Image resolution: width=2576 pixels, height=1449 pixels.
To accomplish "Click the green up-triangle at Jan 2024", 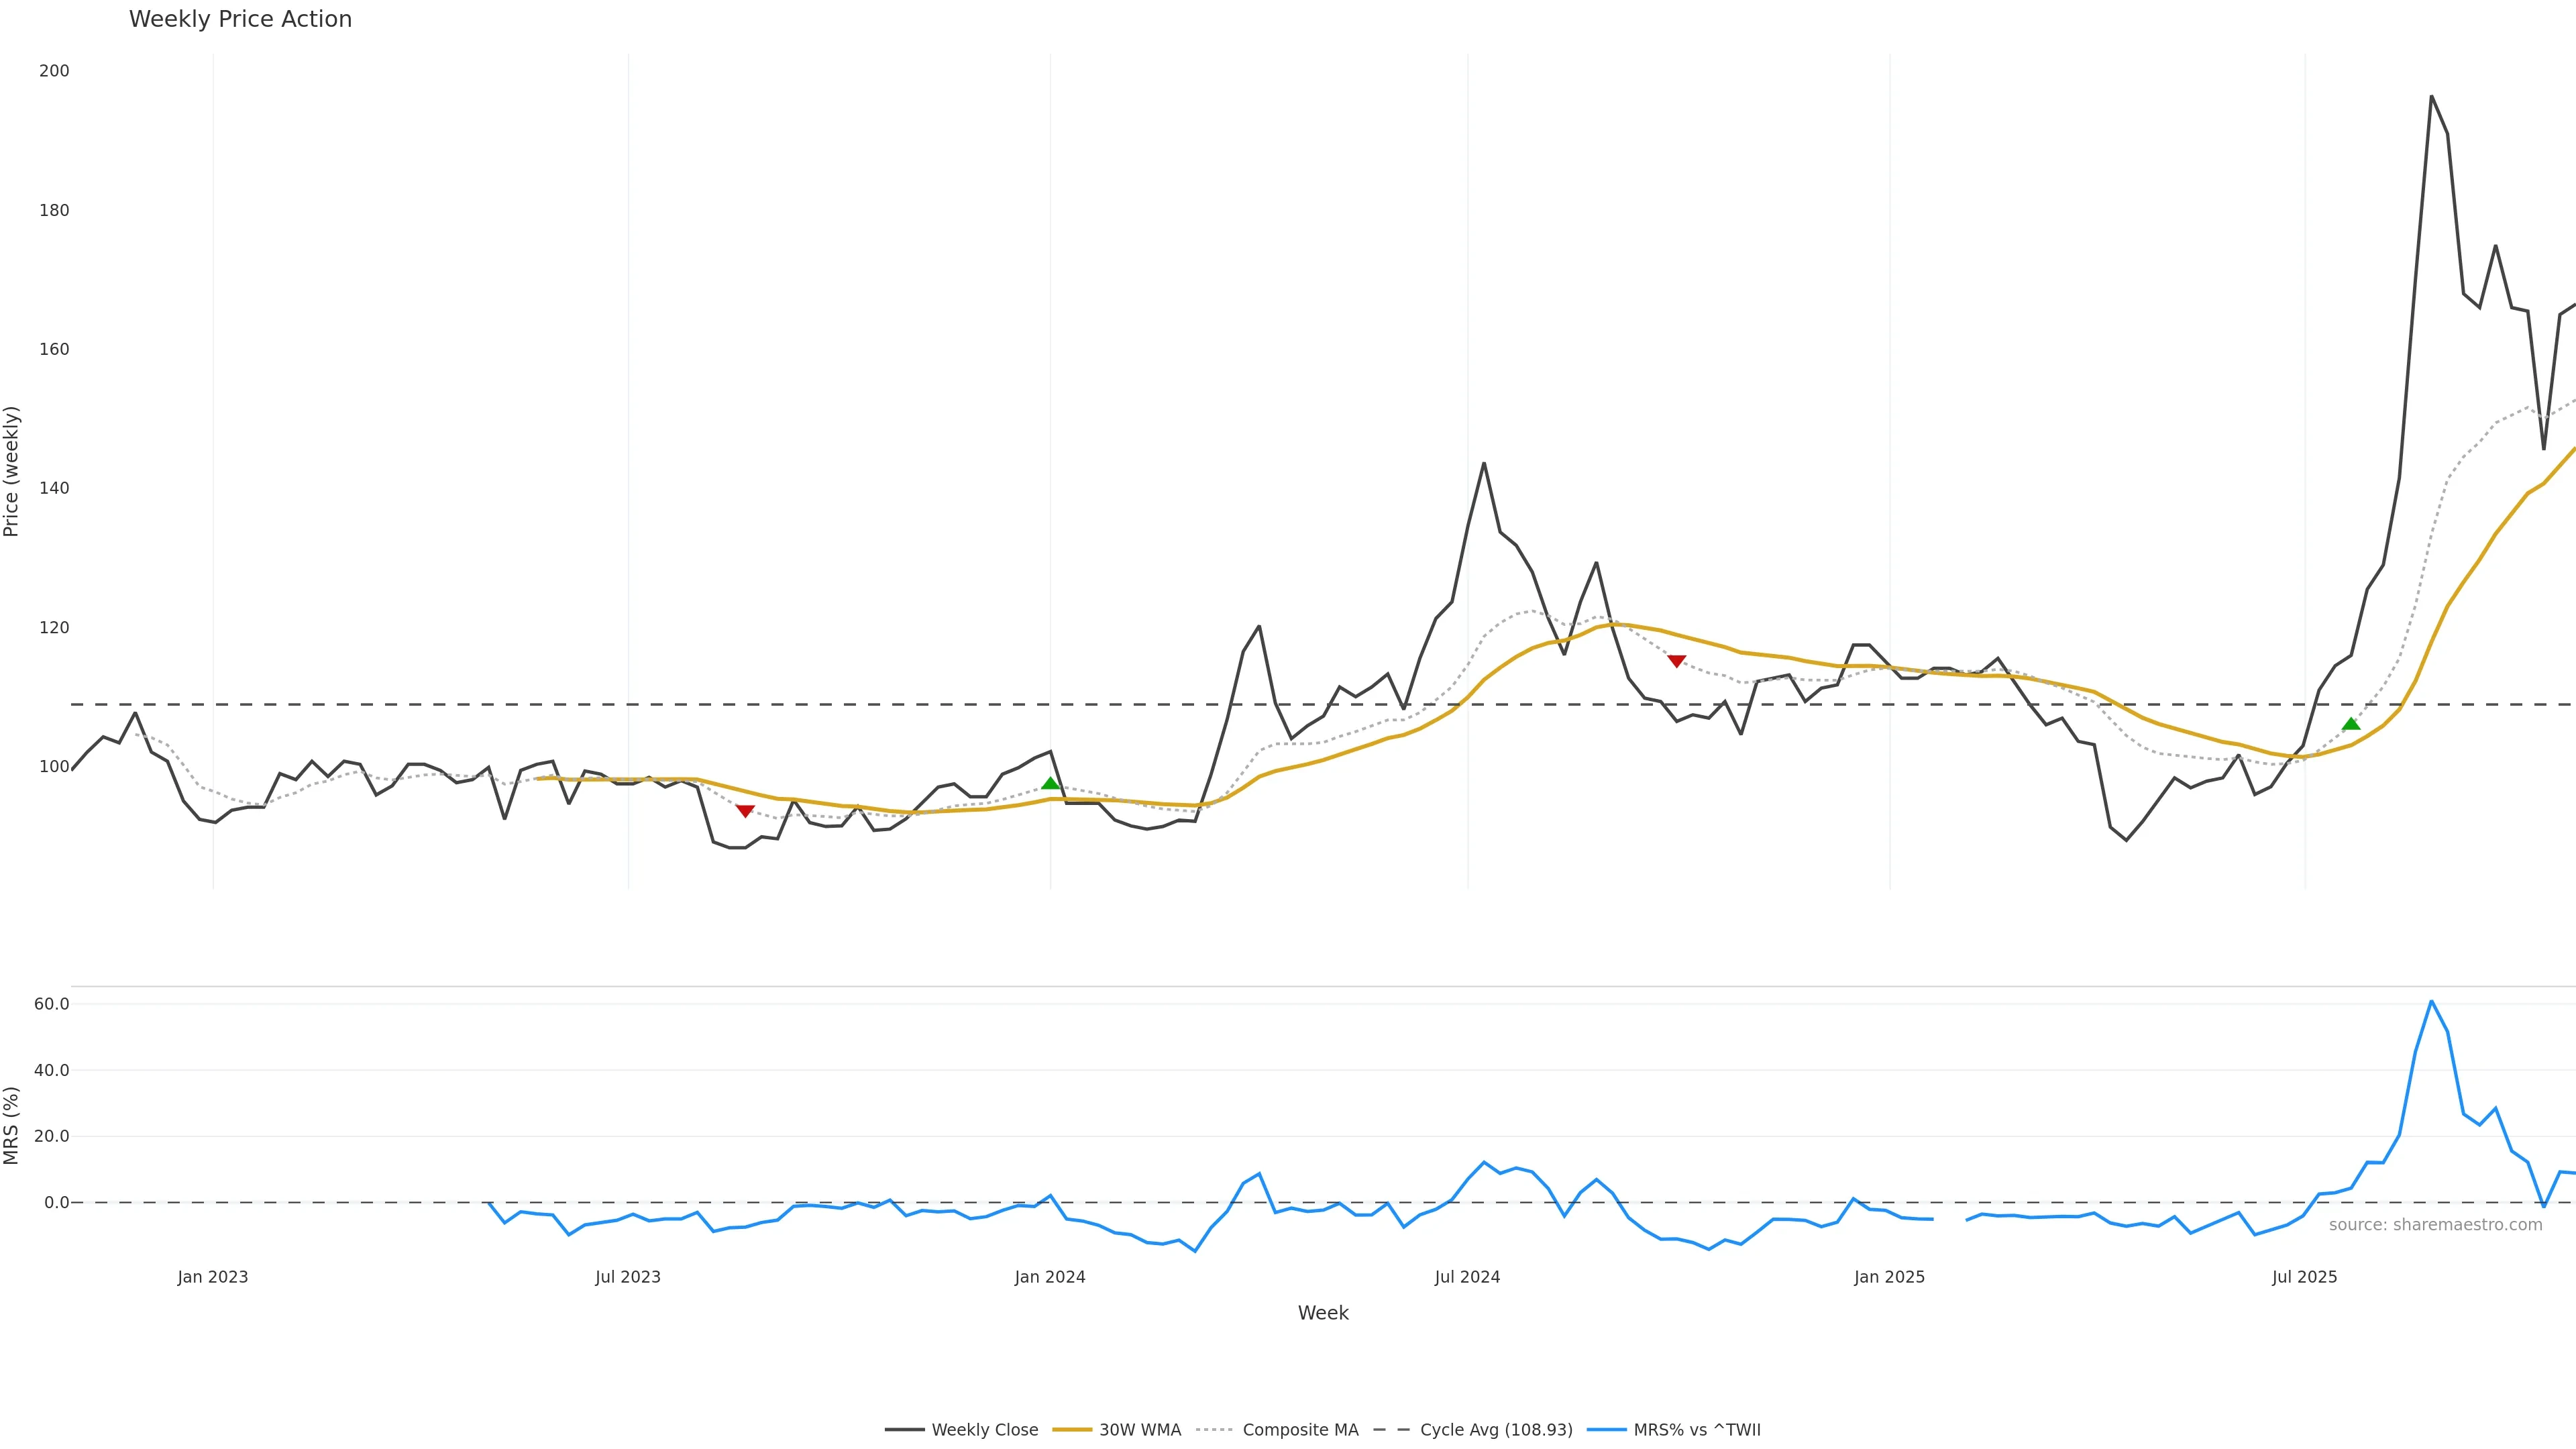I will point(1050,783).
